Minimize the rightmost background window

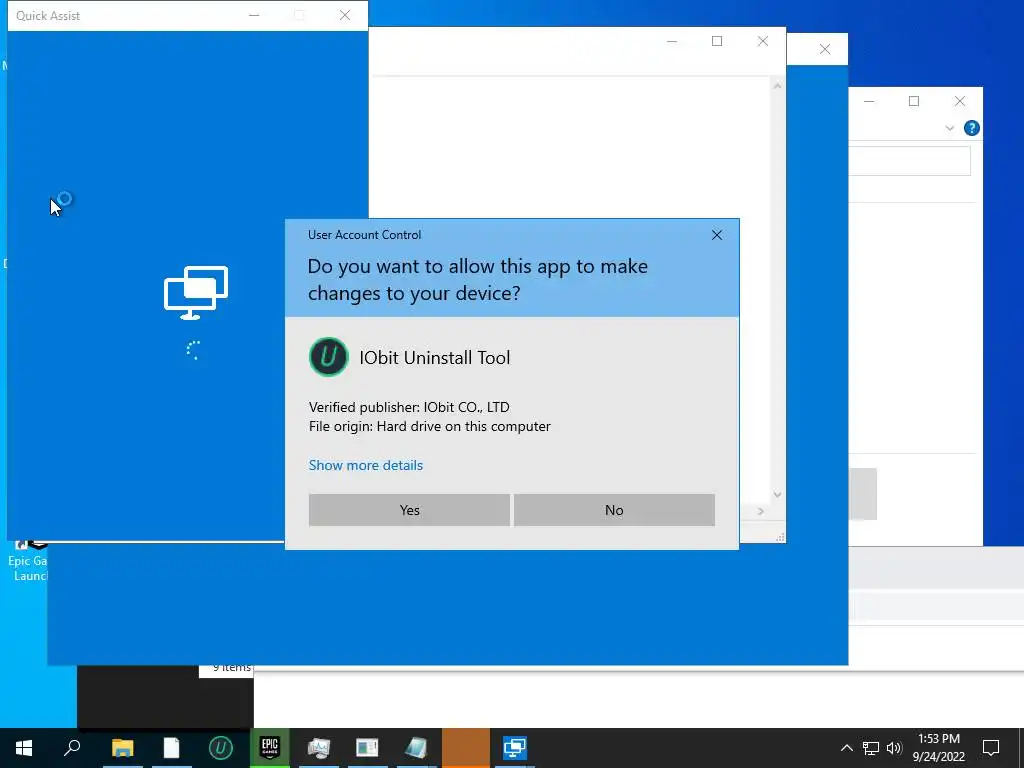pos(869,101)
